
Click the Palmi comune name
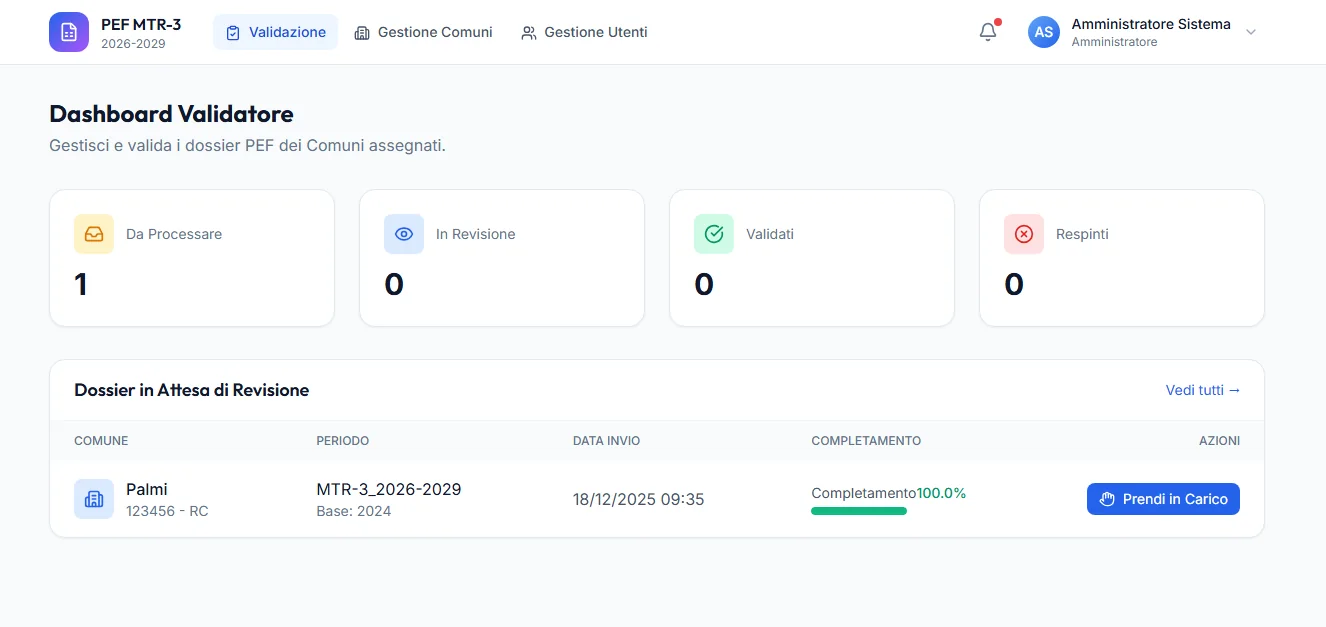(x=147, y=489)
